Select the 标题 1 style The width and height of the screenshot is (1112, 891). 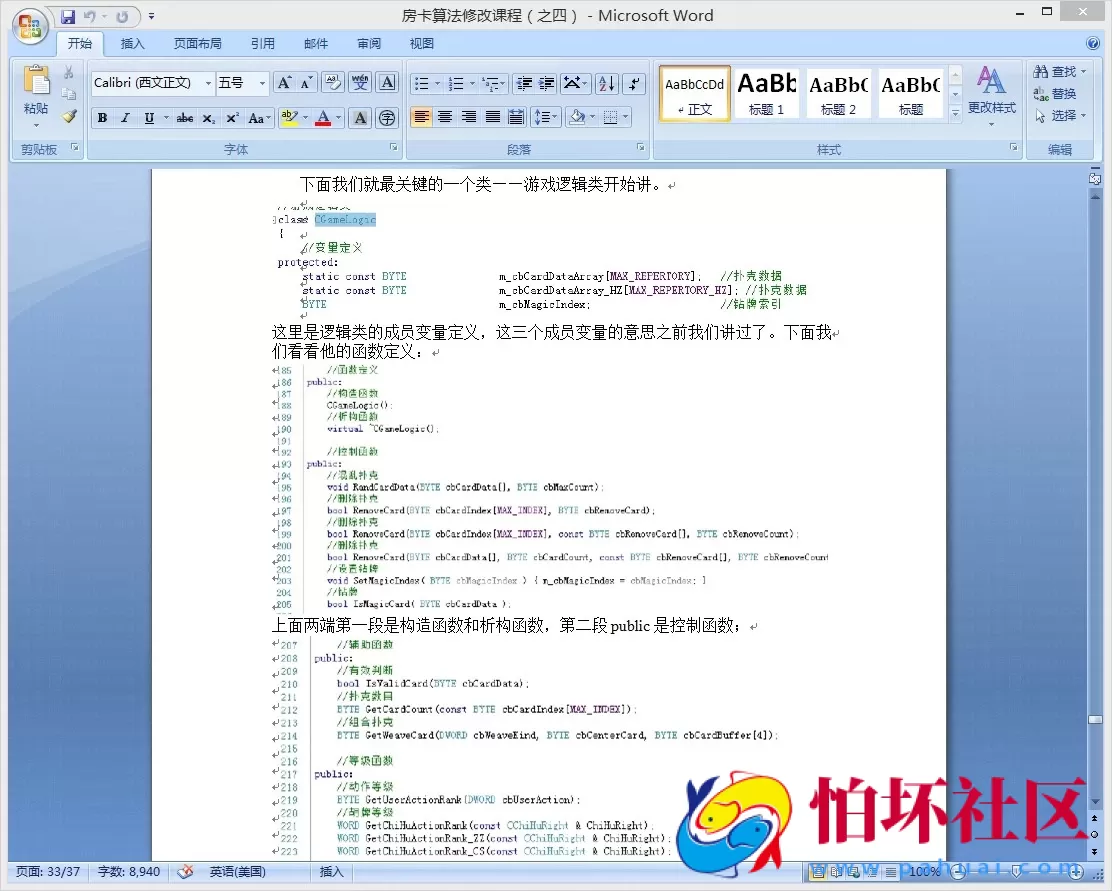click(x=766, y=92)
